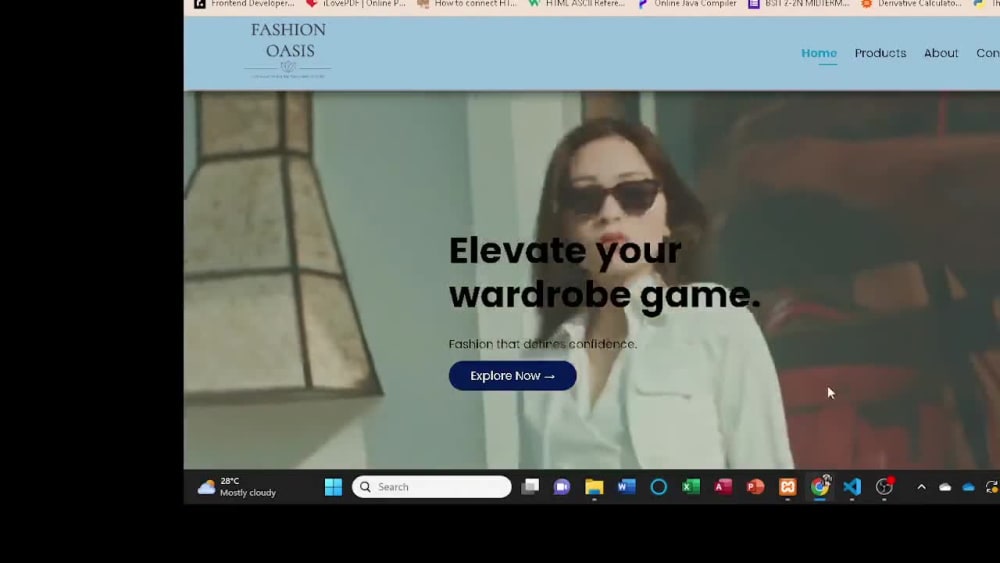Open OBS Studio from the taskbar
The image size is (1000, 563).
pyautogui.click(x=885, y=487)
